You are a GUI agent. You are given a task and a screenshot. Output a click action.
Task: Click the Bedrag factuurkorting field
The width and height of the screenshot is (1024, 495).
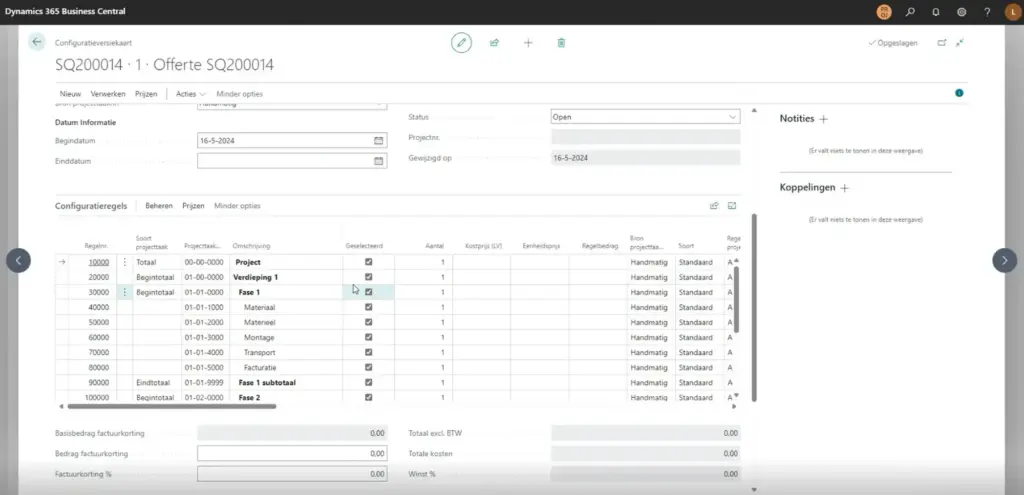pos(292,454)
